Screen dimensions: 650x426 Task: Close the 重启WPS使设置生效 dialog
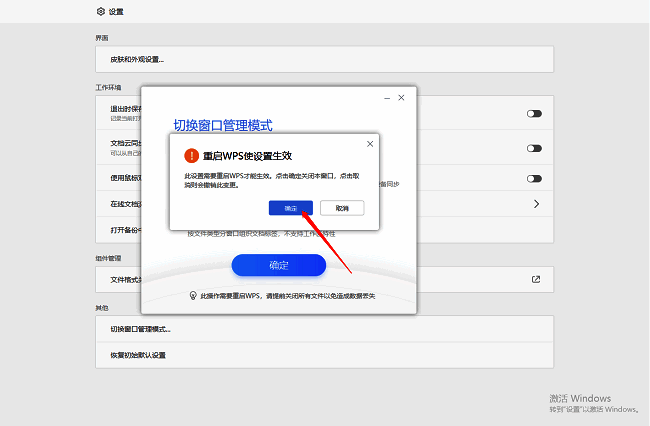click(370, 144)
